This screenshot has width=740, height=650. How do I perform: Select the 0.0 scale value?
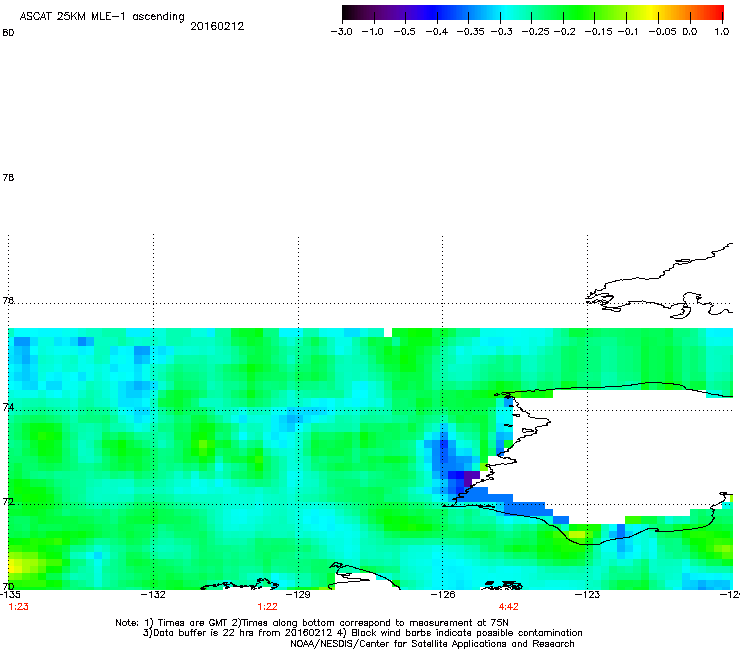(690, 32)
